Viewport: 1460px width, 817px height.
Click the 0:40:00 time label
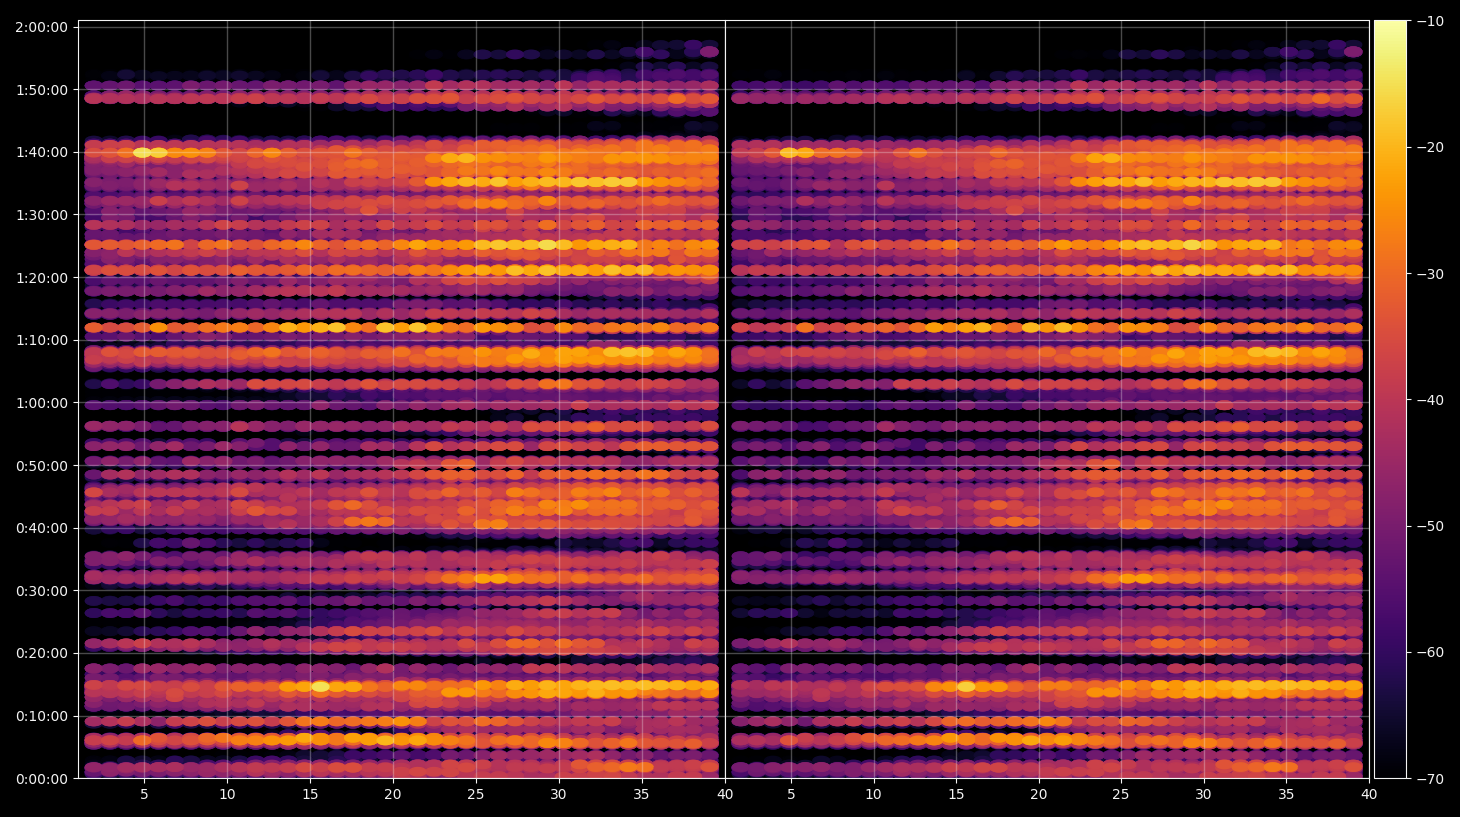(41, 528)
